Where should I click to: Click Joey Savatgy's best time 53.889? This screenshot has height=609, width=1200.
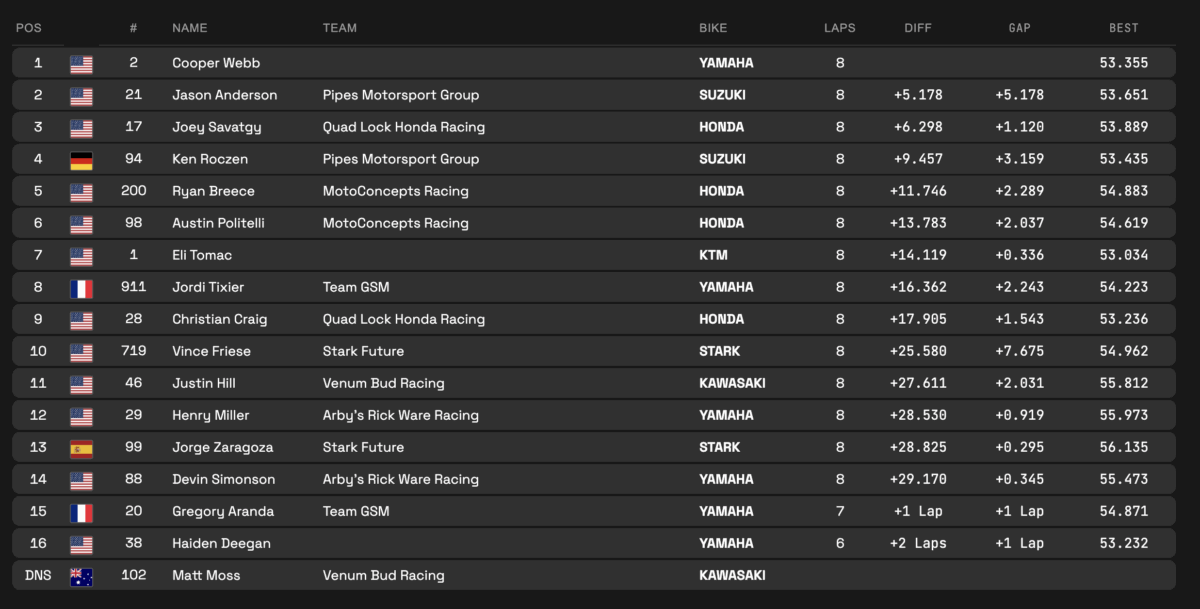click(1123, 127)
